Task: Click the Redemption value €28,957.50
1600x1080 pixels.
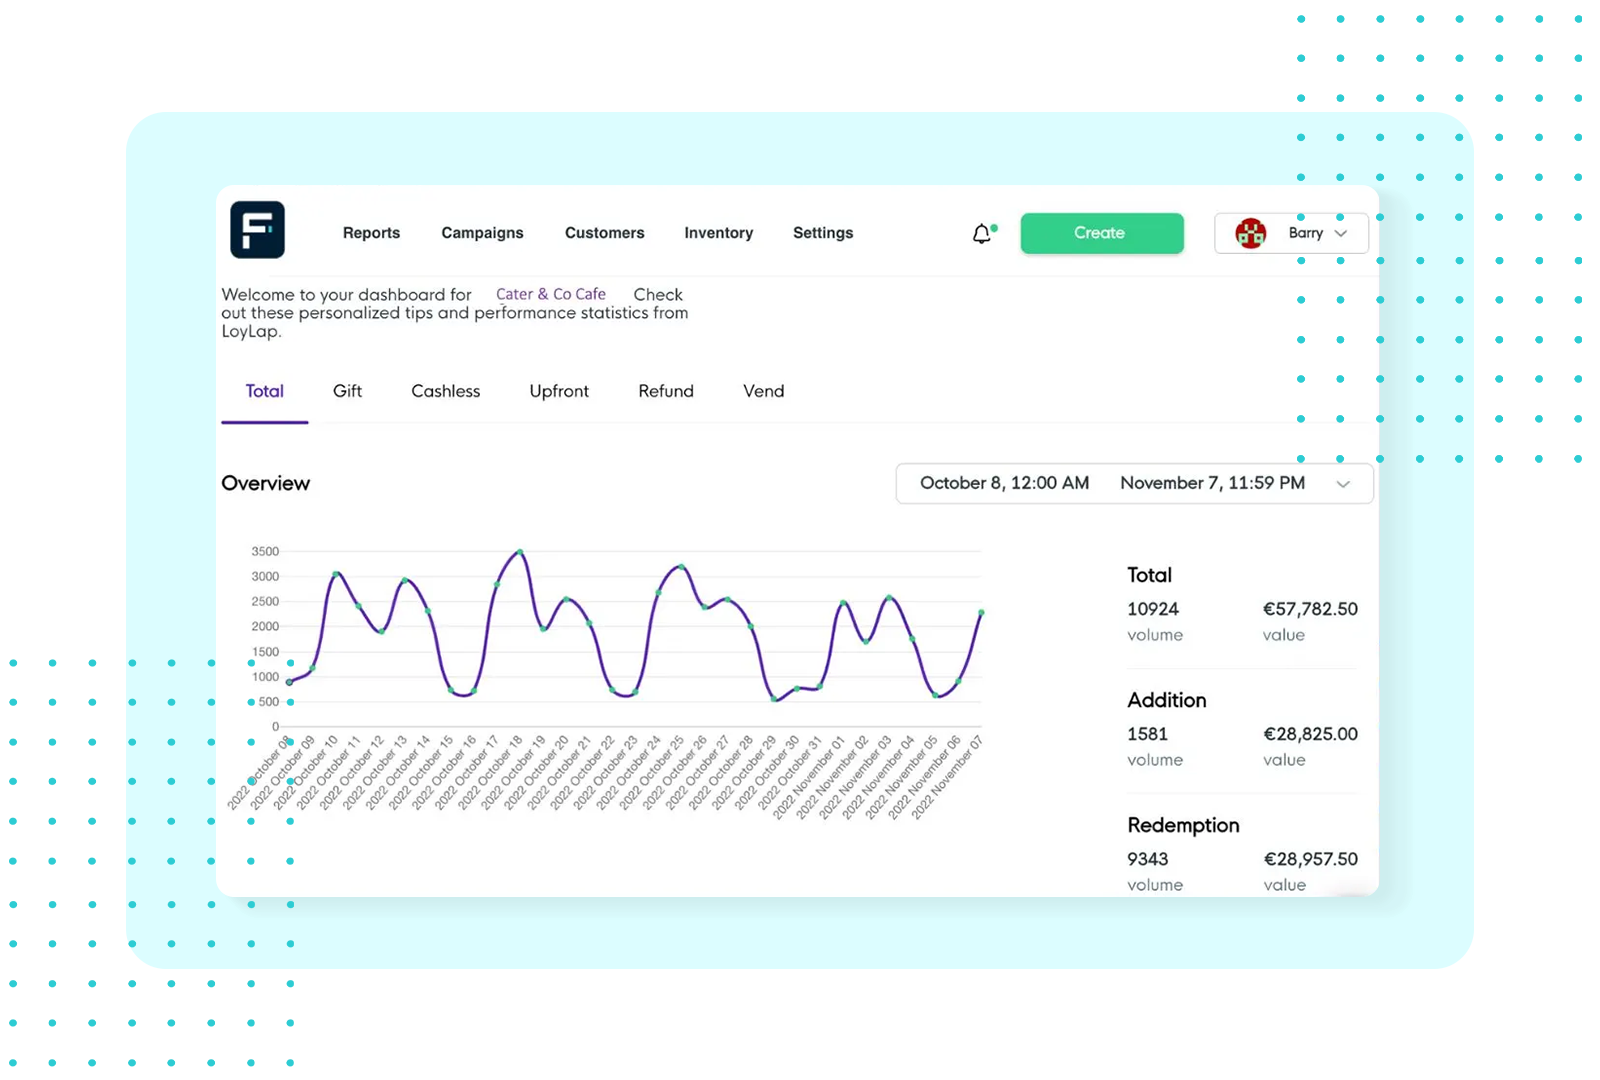Action: pos(1310,859)
